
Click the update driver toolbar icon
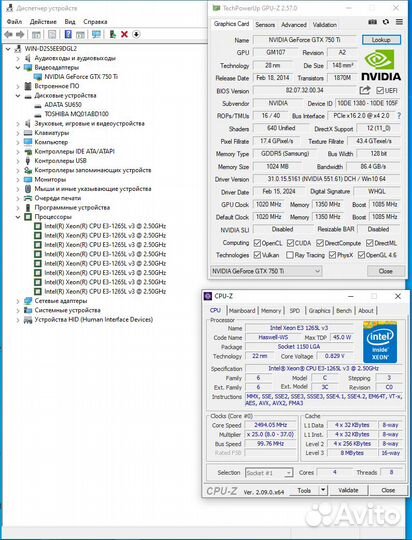pyautogui.click(x=113, y=34)
